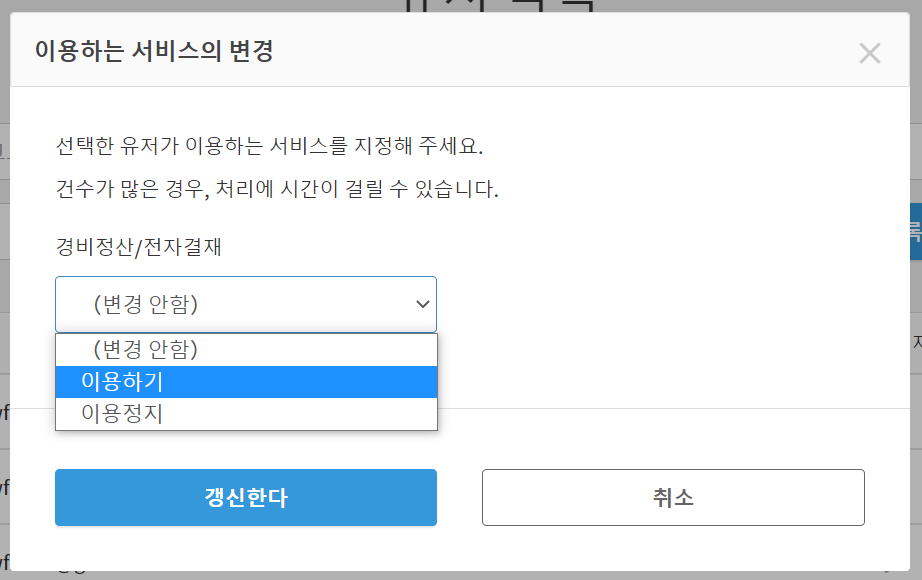Viewport: 922px width, 580px height.
Task: Click the dimmed backdrop below the dialog
Action: click(x=460, y=575)
